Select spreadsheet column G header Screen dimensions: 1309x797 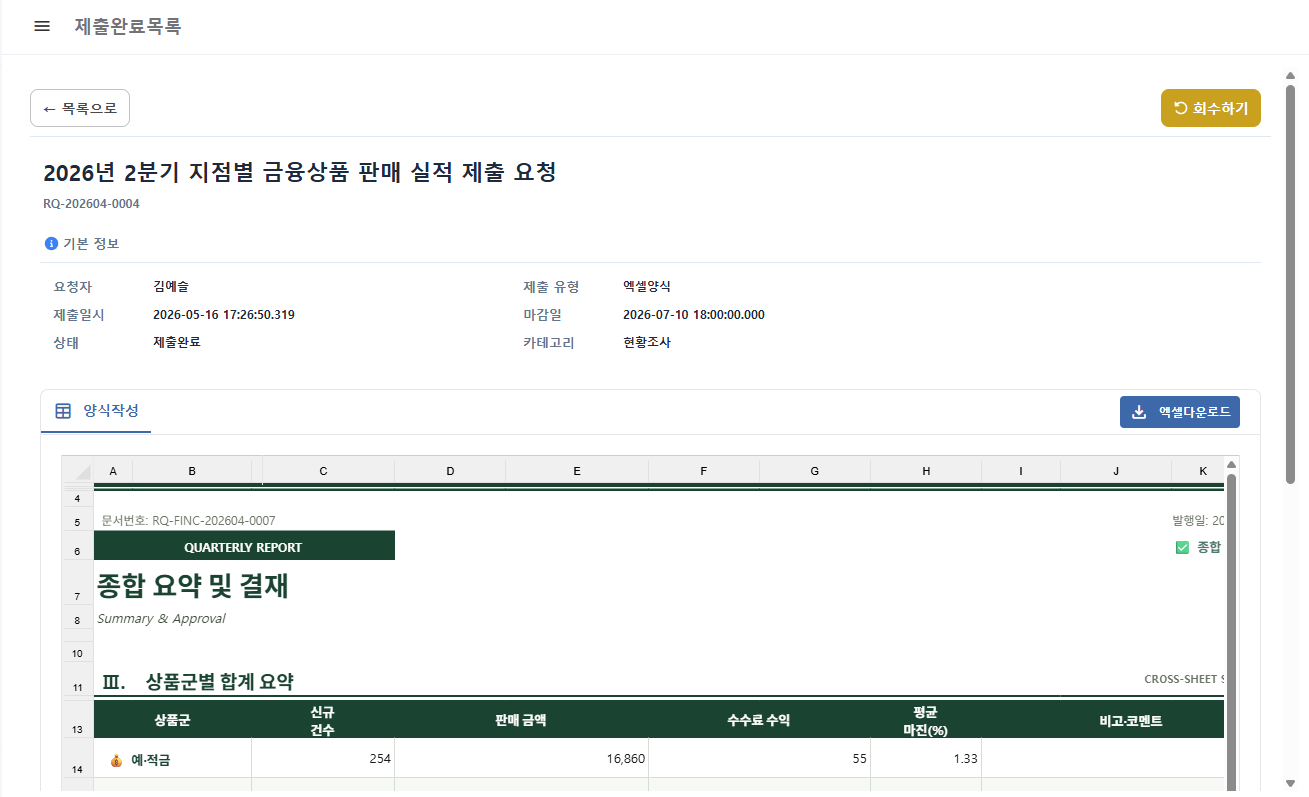(x=815, y=470)
